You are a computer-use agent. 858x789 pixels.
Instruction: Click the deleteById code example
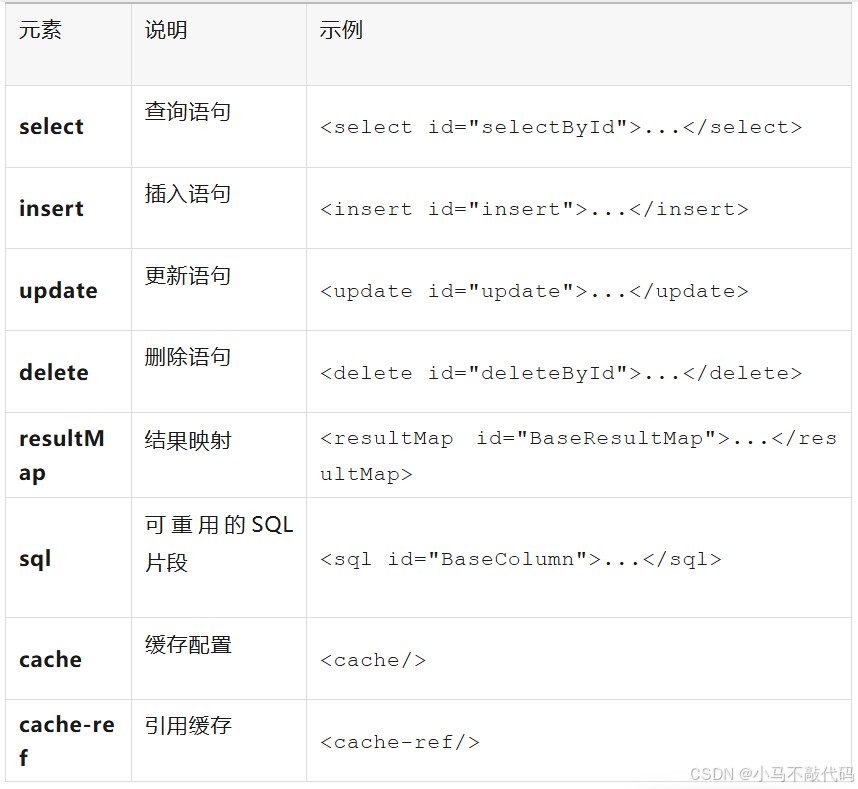(561, 374)
